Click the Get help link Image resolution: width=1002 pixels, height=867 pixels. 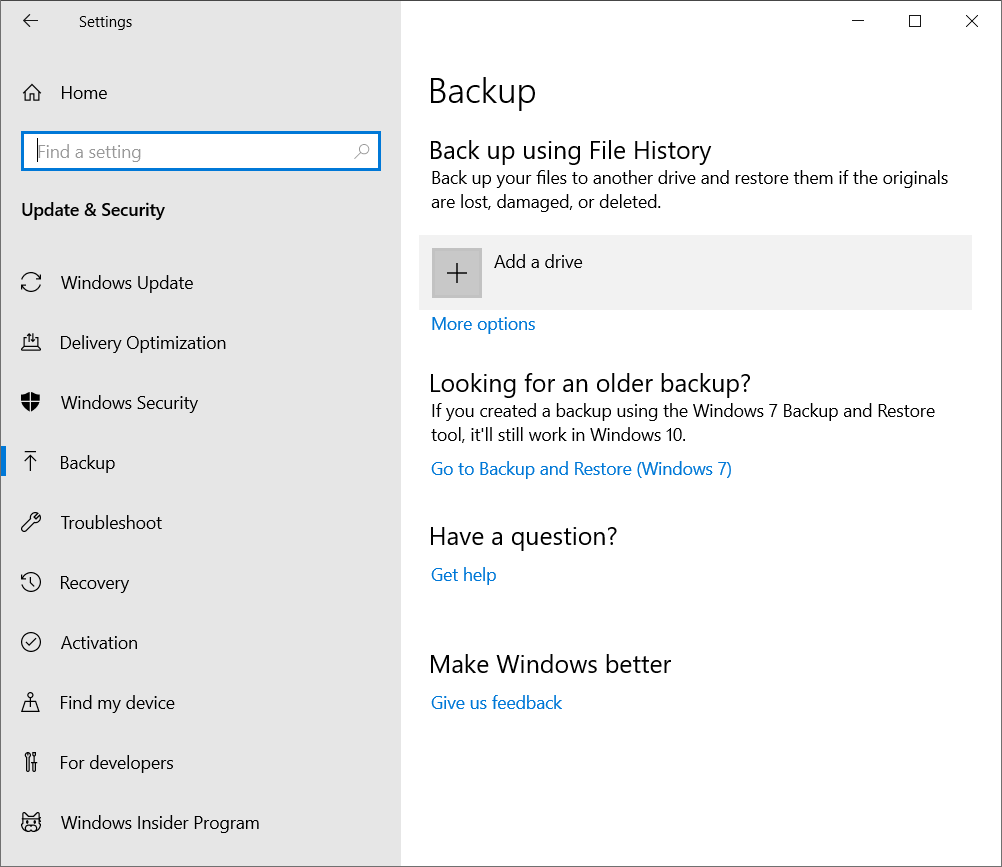[x=463, y=575]
